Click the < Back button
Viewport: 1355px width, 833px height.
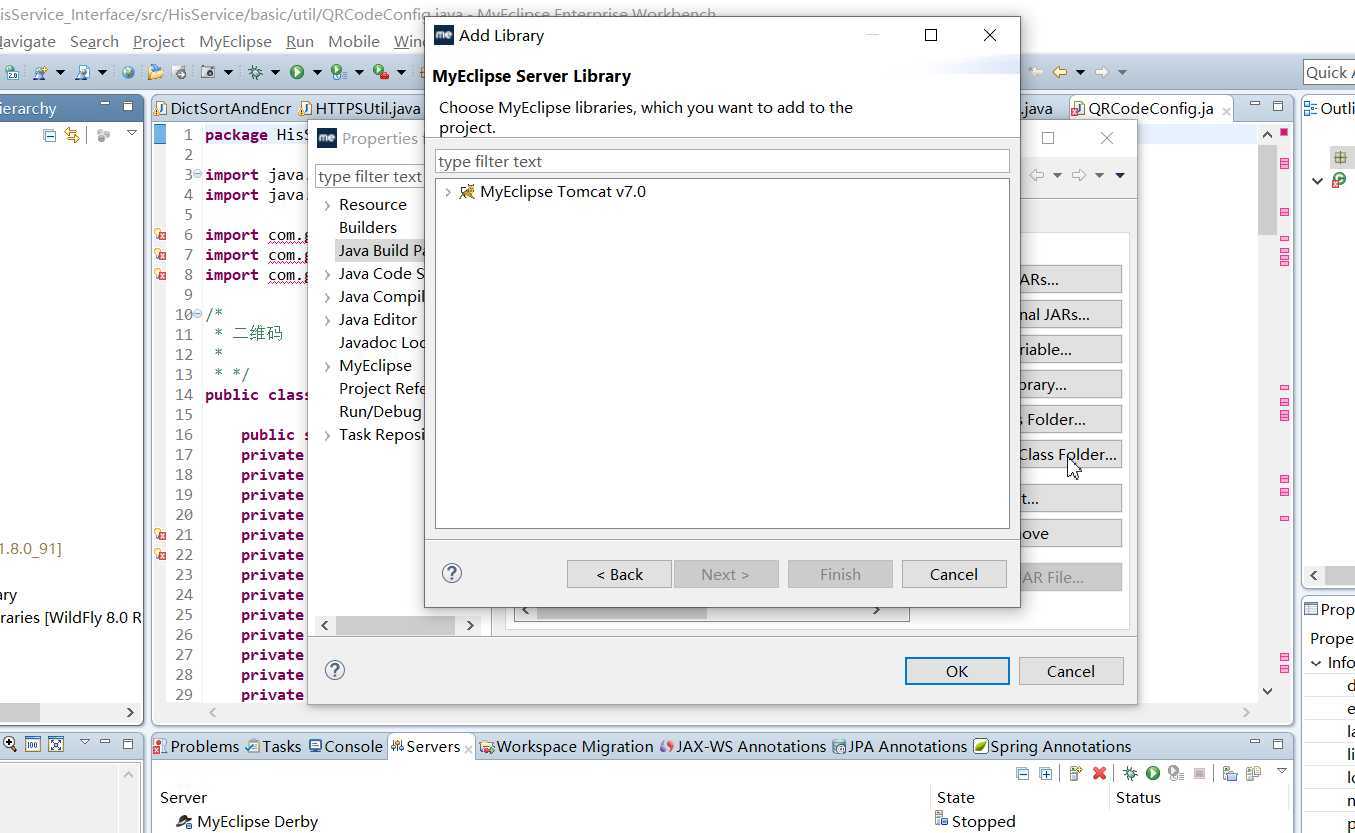click(x=619, y=574)
